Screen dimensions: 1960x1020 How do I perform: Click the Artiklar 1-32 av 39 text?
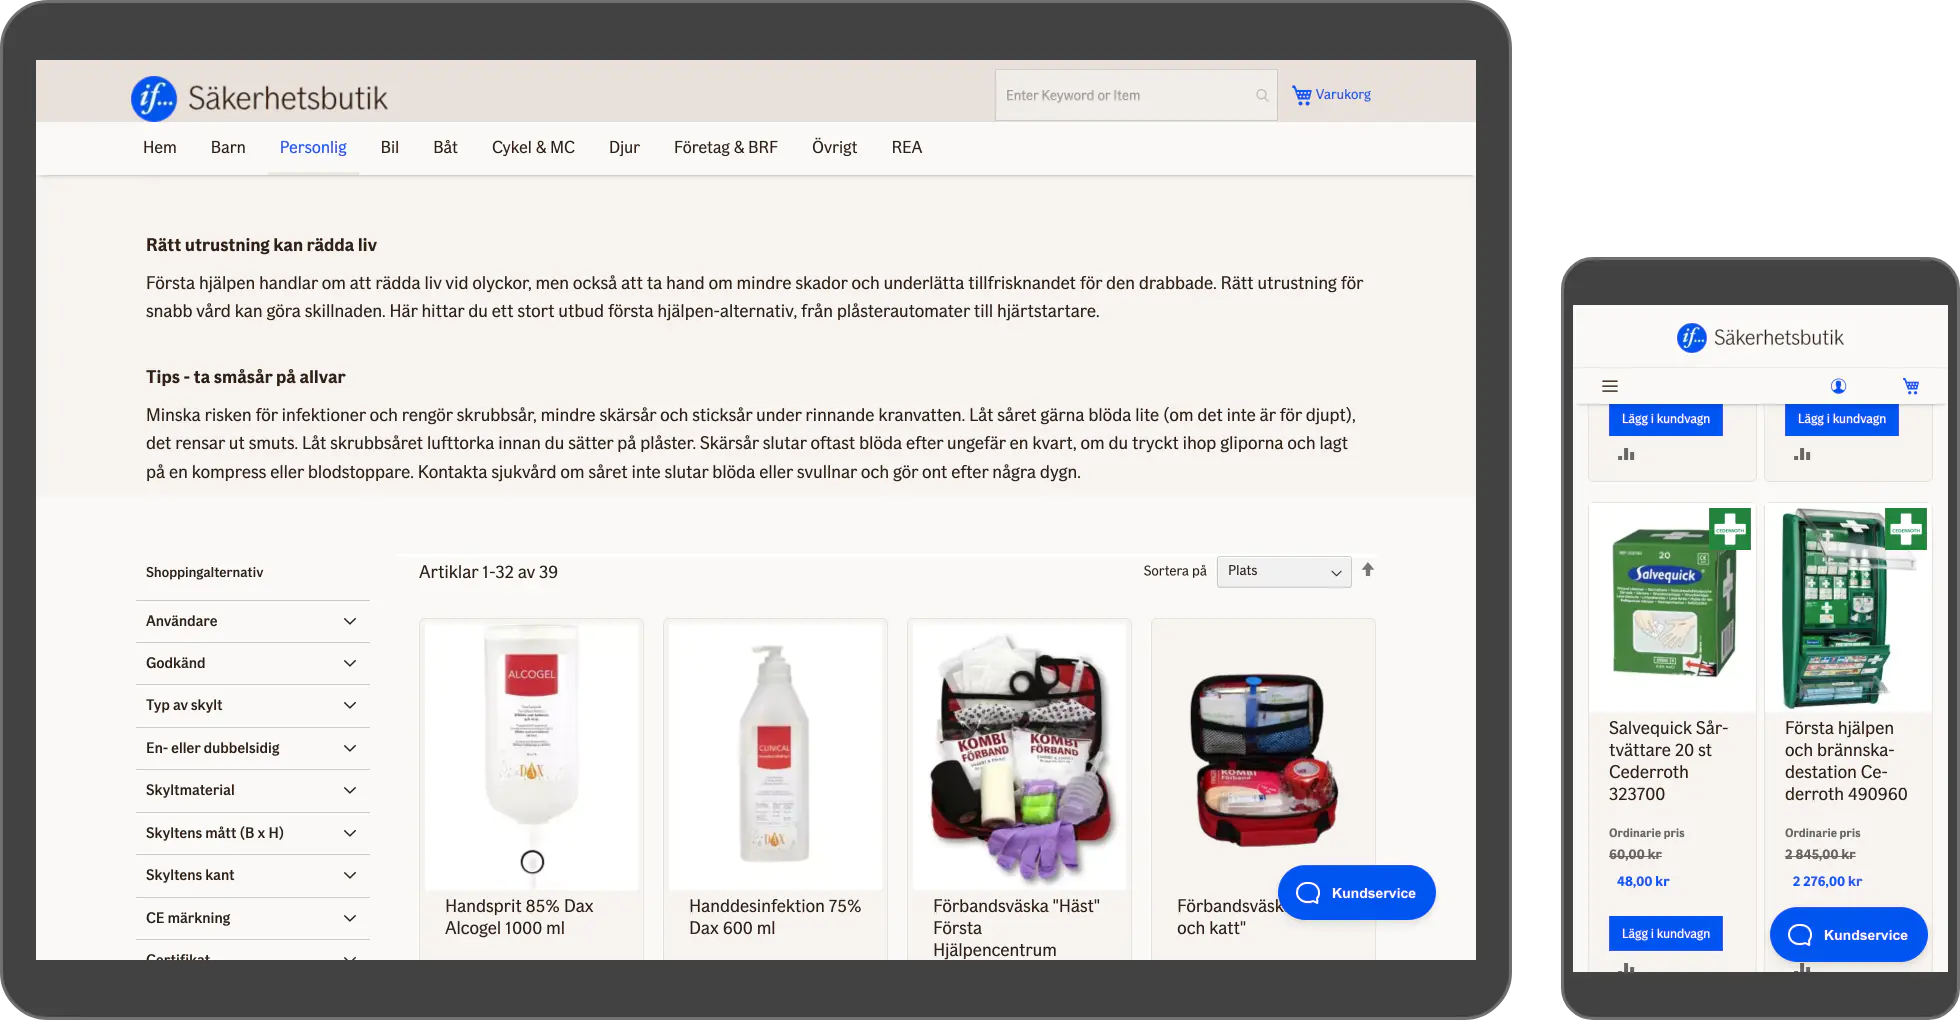tap(488, 572)
